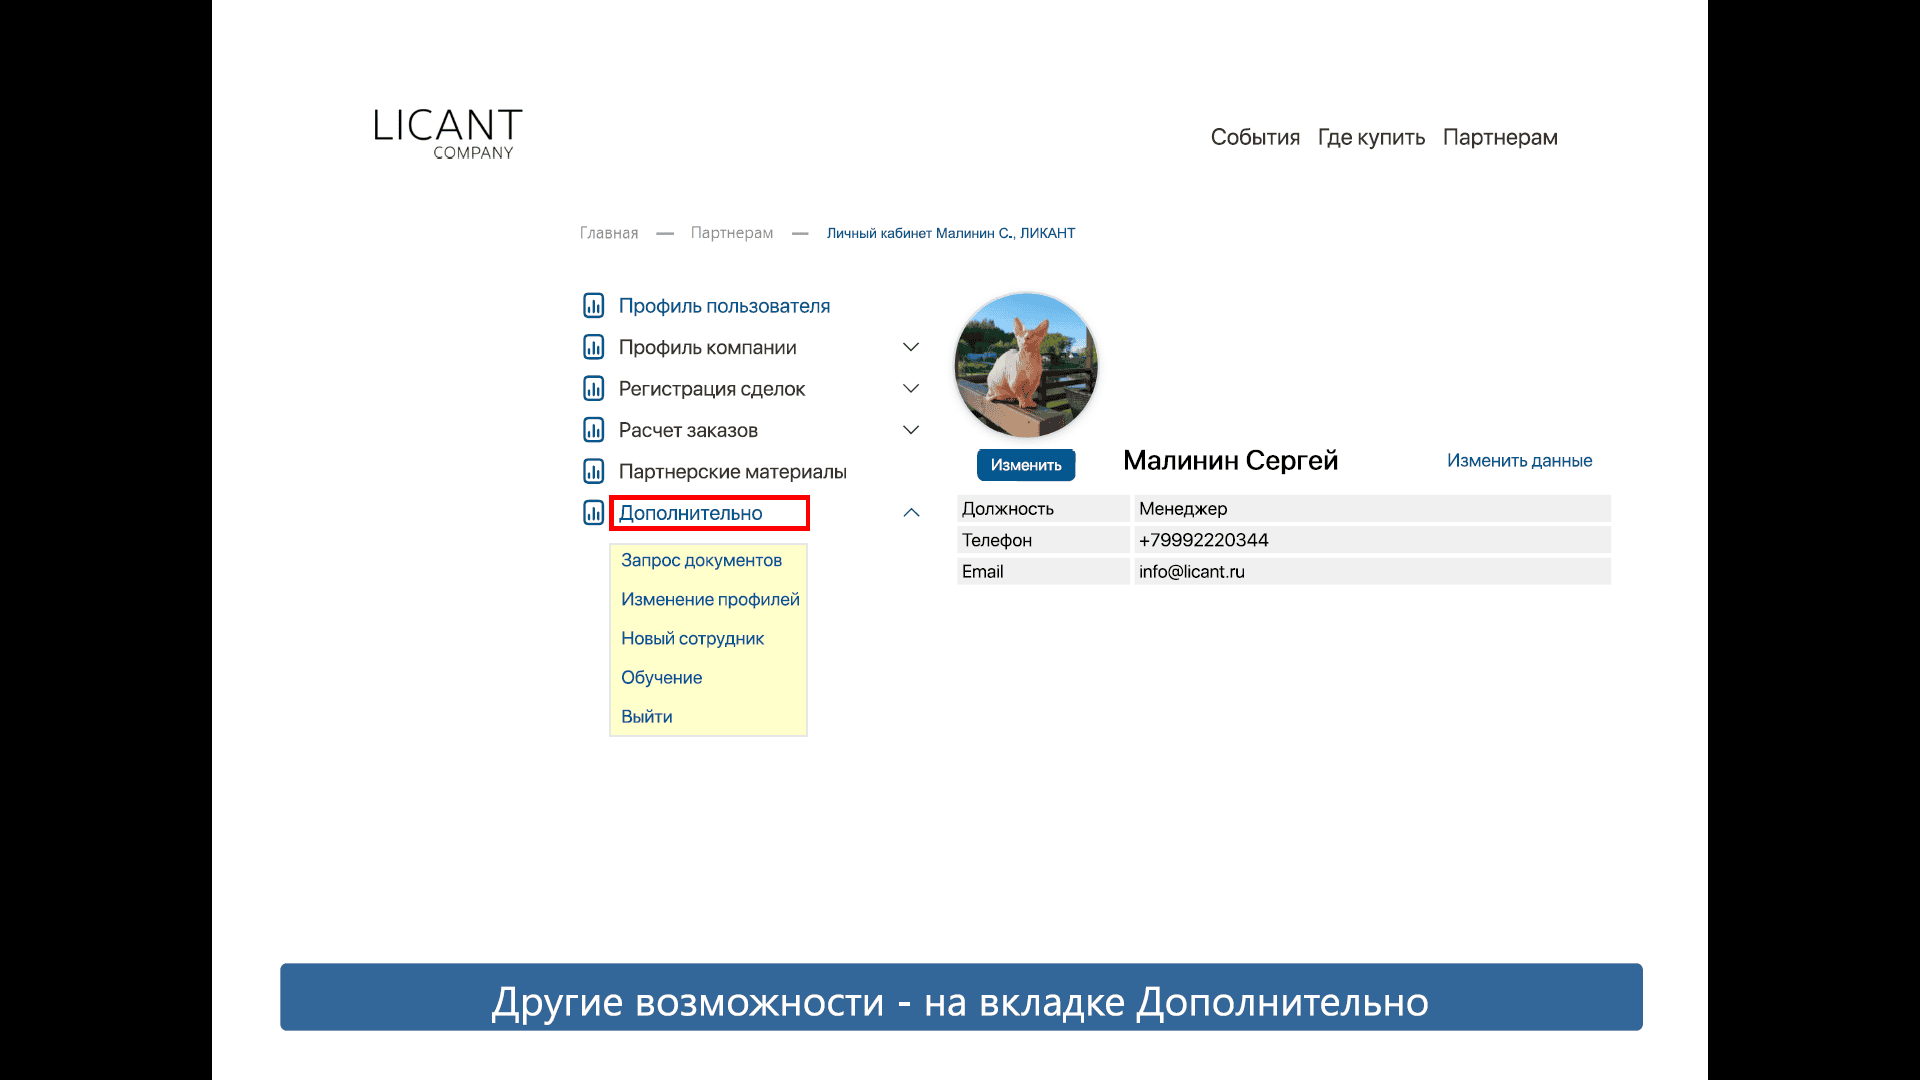The height and width of the screenshot is (1080, 1920).
Task: Click icon beside Профиль пользователя
Action: [593, 305]
